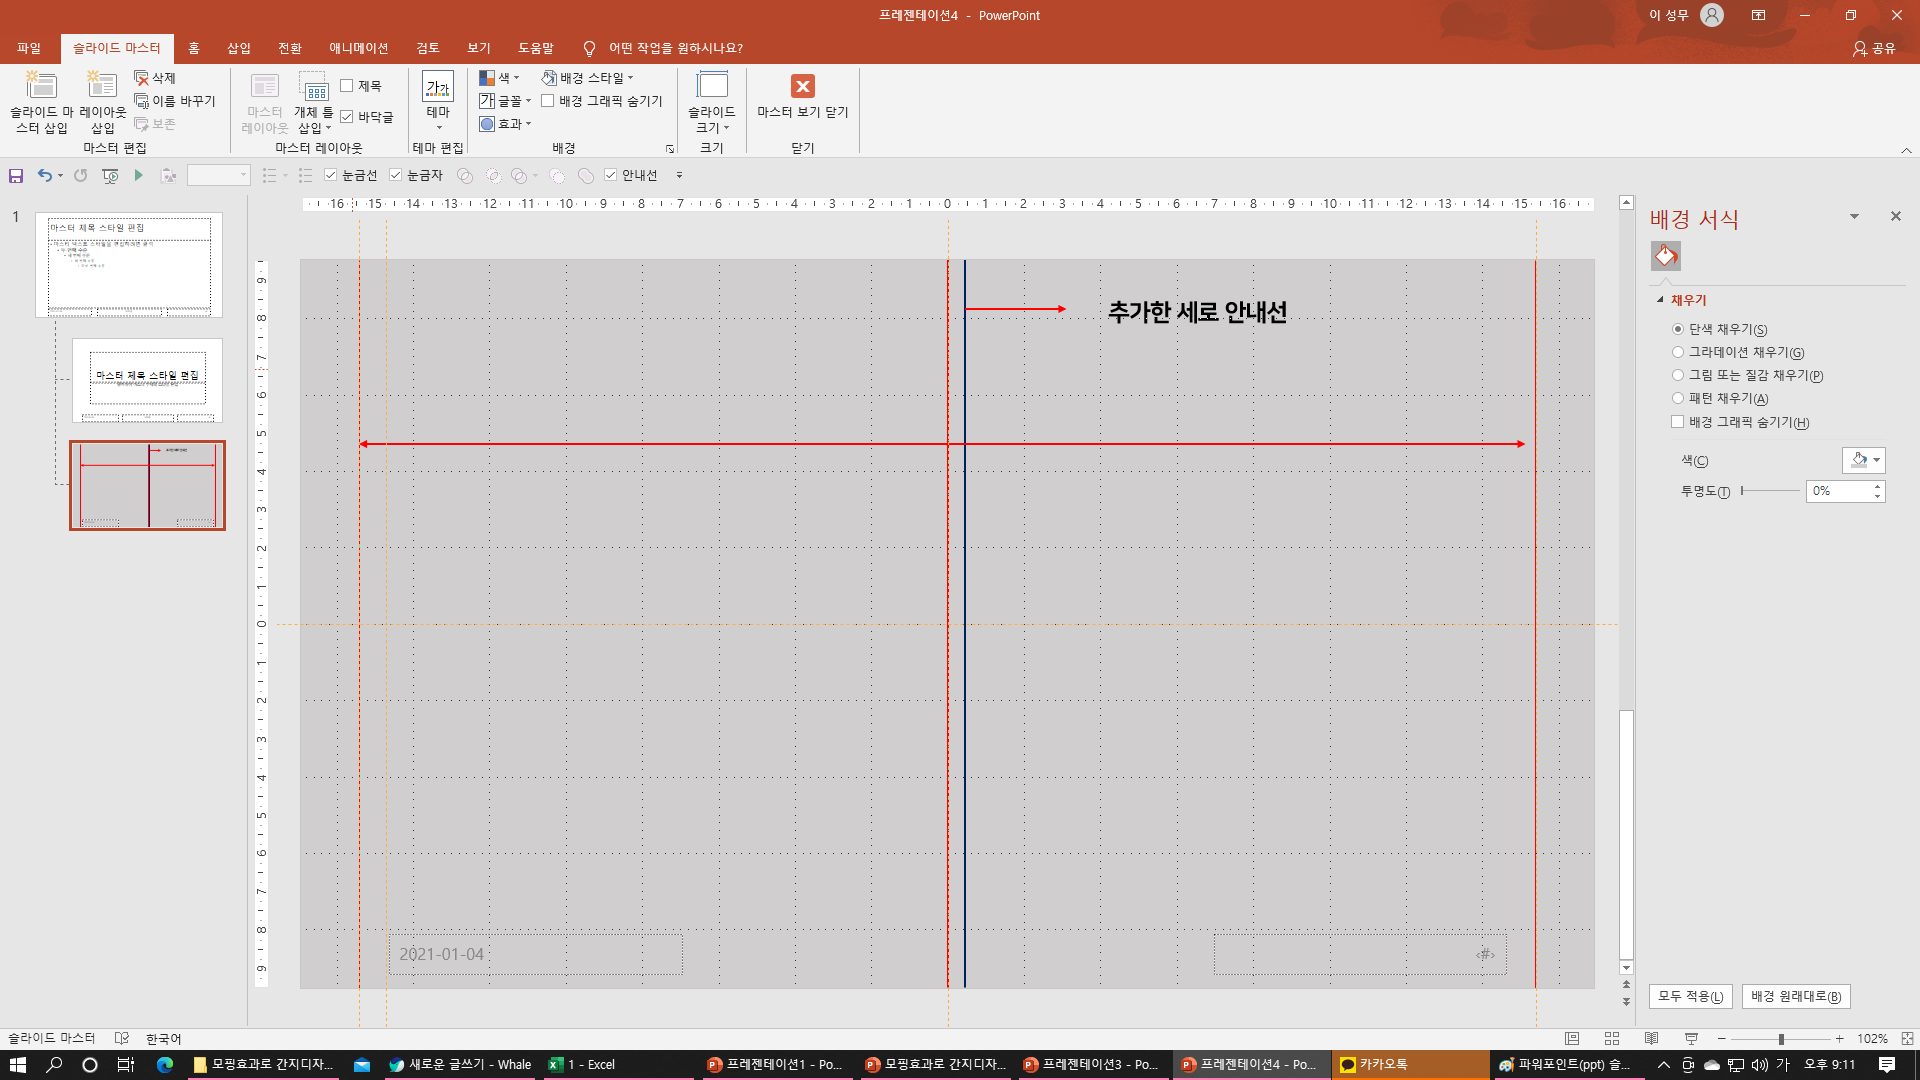Open the 글꼴 fonts dropdown

pyautogui.click(x=505, y=101)
